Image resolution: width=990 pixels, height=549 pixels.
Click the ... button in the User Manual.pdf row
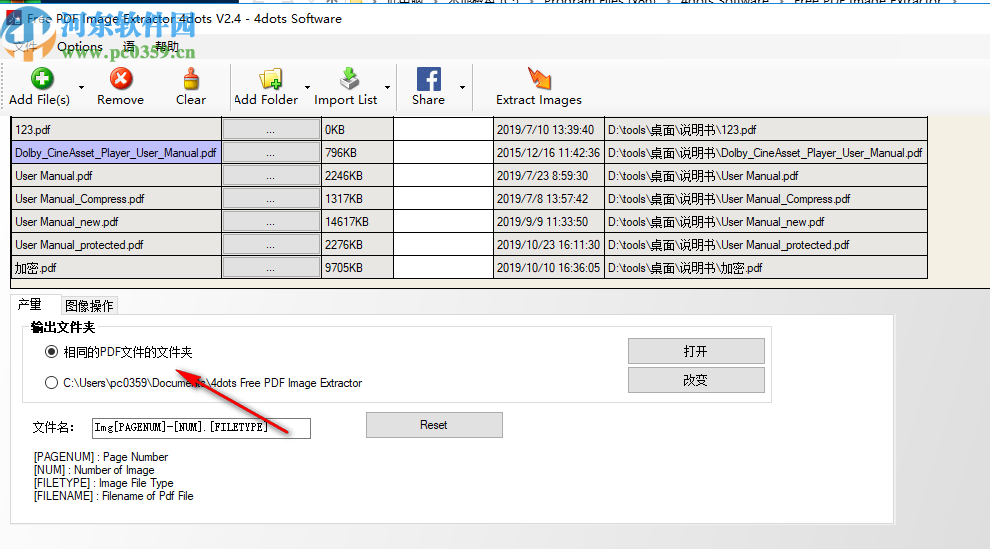271,176
